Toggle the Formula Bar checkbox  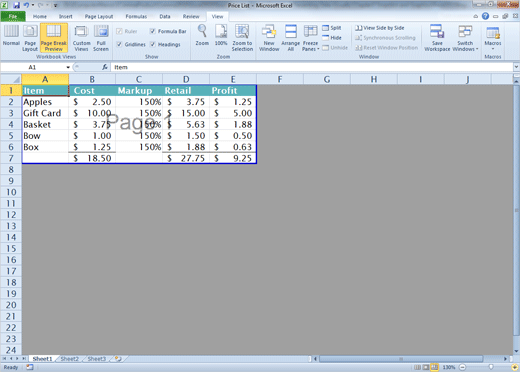[152, 31]
